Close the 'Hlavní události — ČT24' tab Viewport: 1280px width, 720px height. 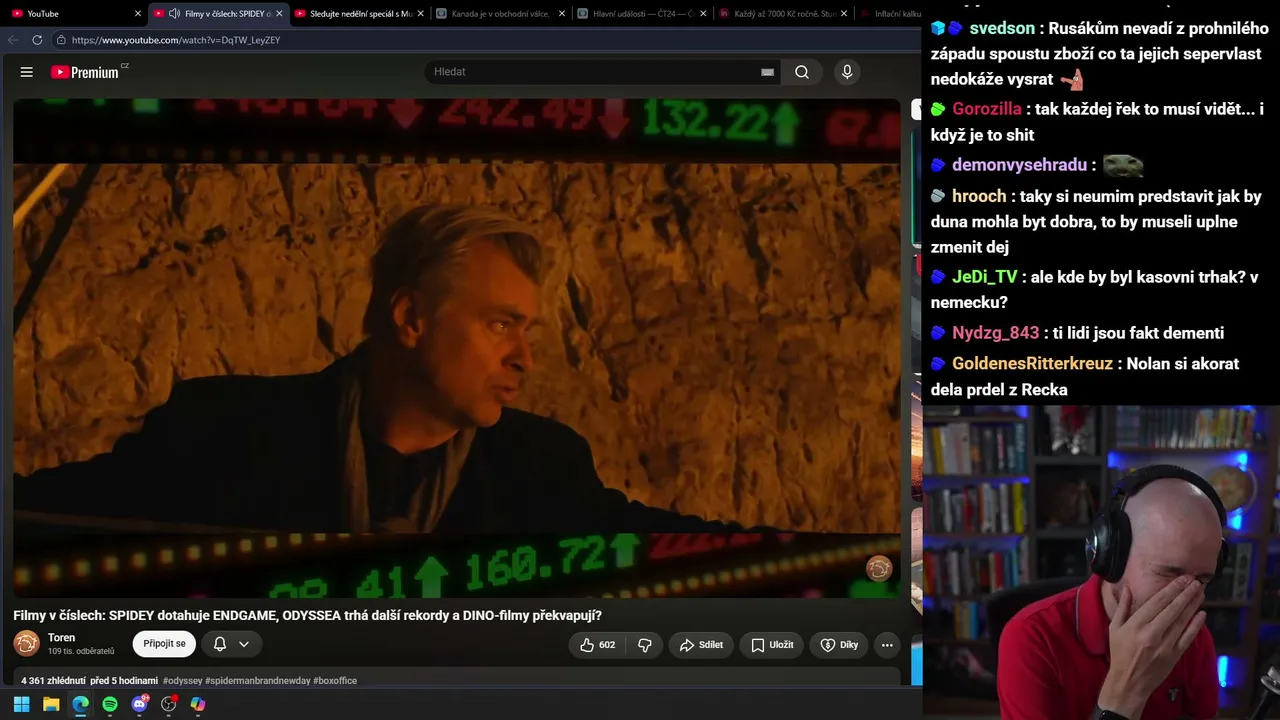(x=703, y=14)
